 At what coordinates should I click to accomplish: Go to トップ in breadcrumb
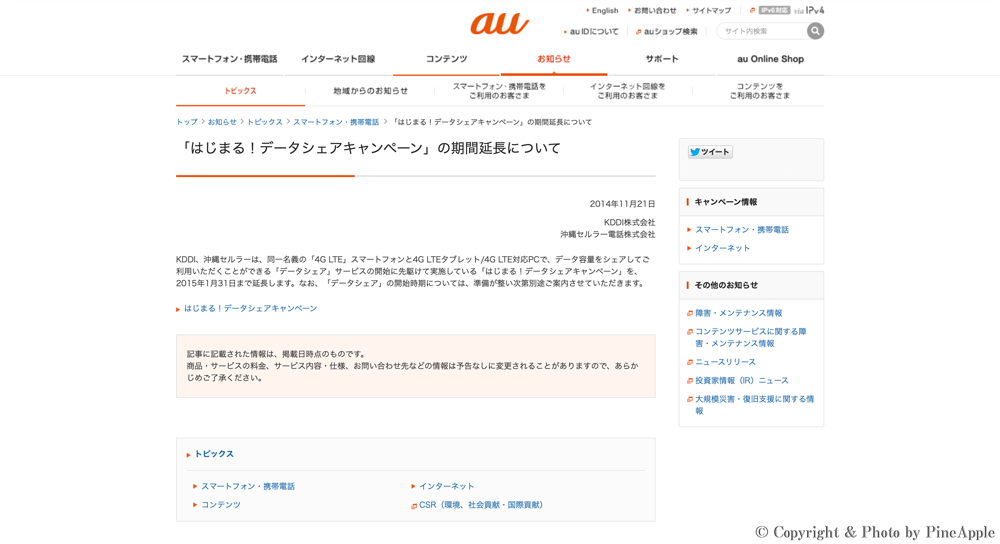pos(186,122)
